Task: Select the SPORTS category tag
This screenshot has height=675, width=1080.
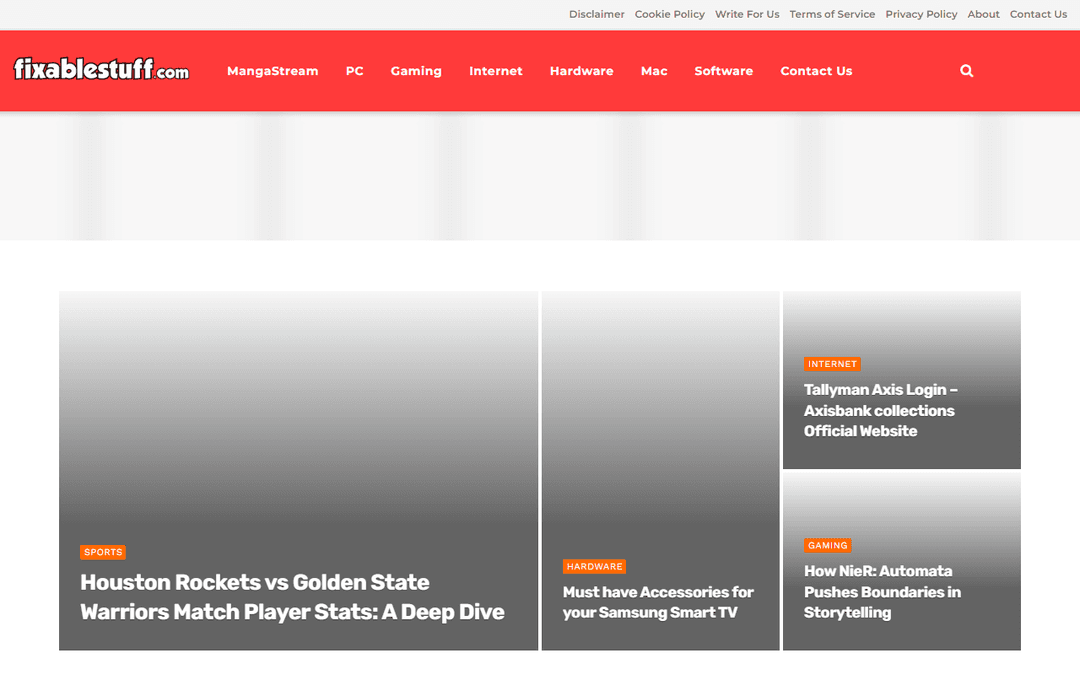Action: click(103, 552)
